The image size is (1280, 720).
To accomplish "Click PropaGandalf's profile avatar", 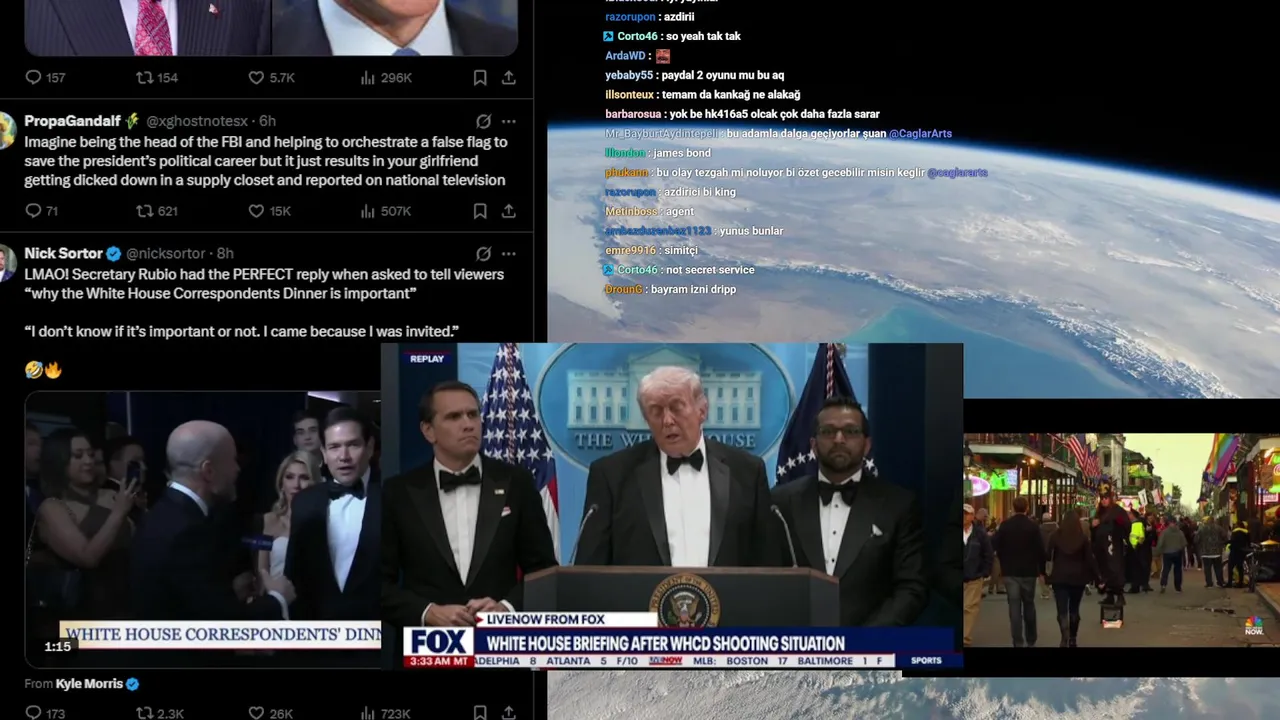I will coord(7,130).
